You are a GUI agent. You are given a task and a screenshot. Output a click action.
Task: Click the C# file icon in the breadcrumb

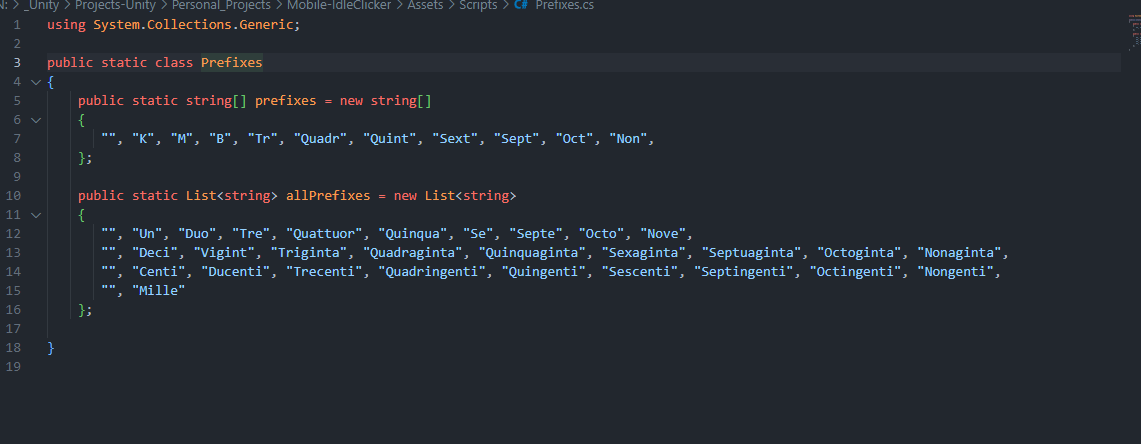click(x=521, y=6)
